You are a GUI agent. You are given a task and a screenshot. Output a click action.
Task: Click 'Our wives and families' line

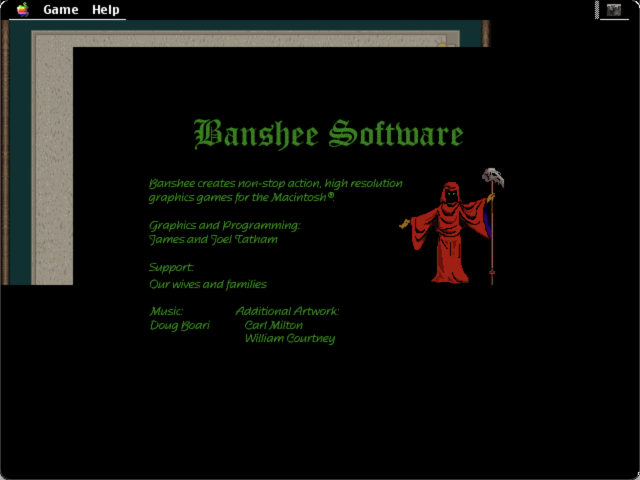[208, 284]
